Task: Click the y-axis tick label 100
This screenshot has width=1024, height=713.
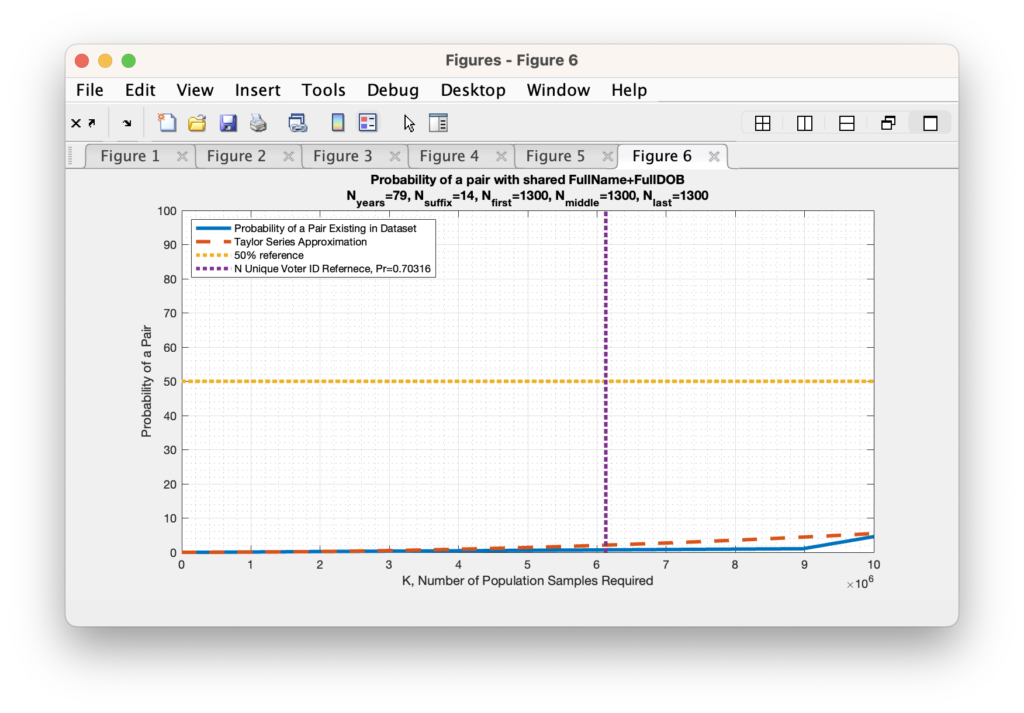Action: pos(167,211)
